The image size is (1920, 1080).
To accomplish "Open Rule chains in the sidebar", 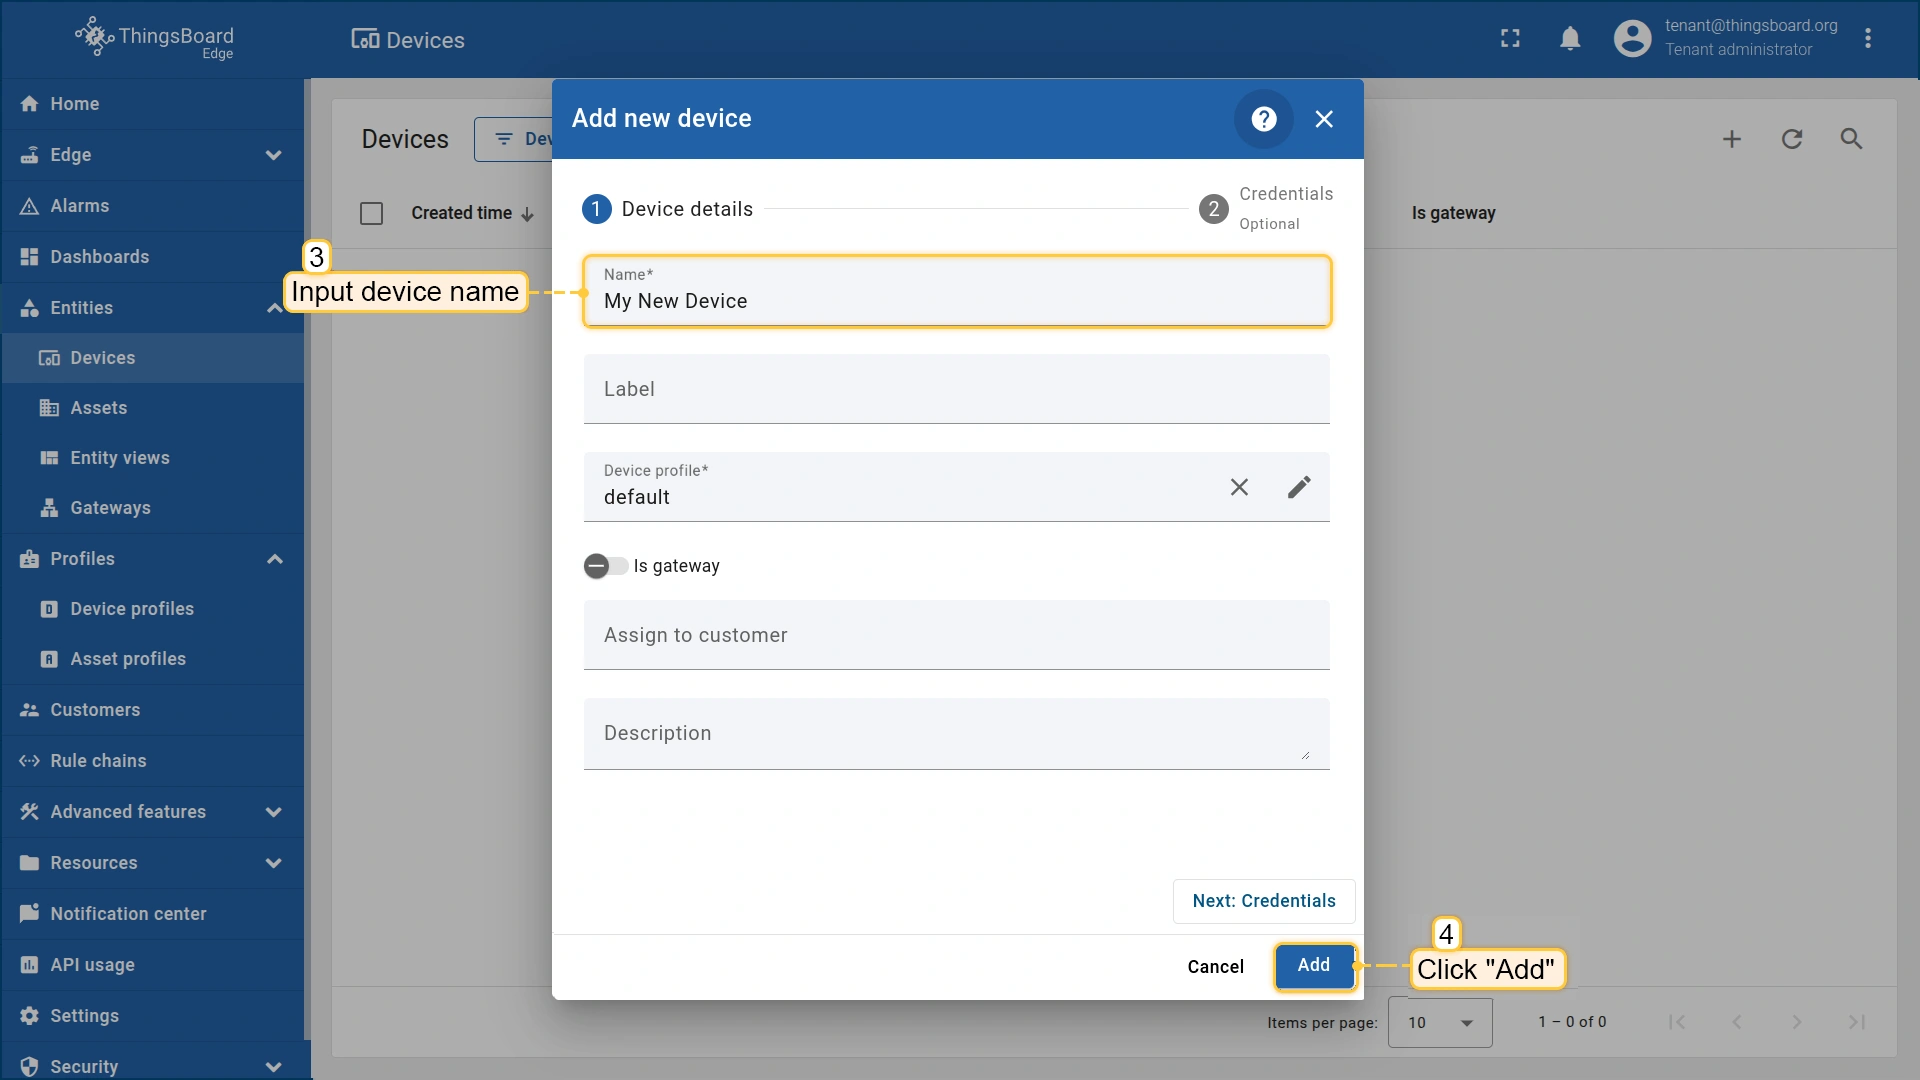I will [x=98, y=761].
